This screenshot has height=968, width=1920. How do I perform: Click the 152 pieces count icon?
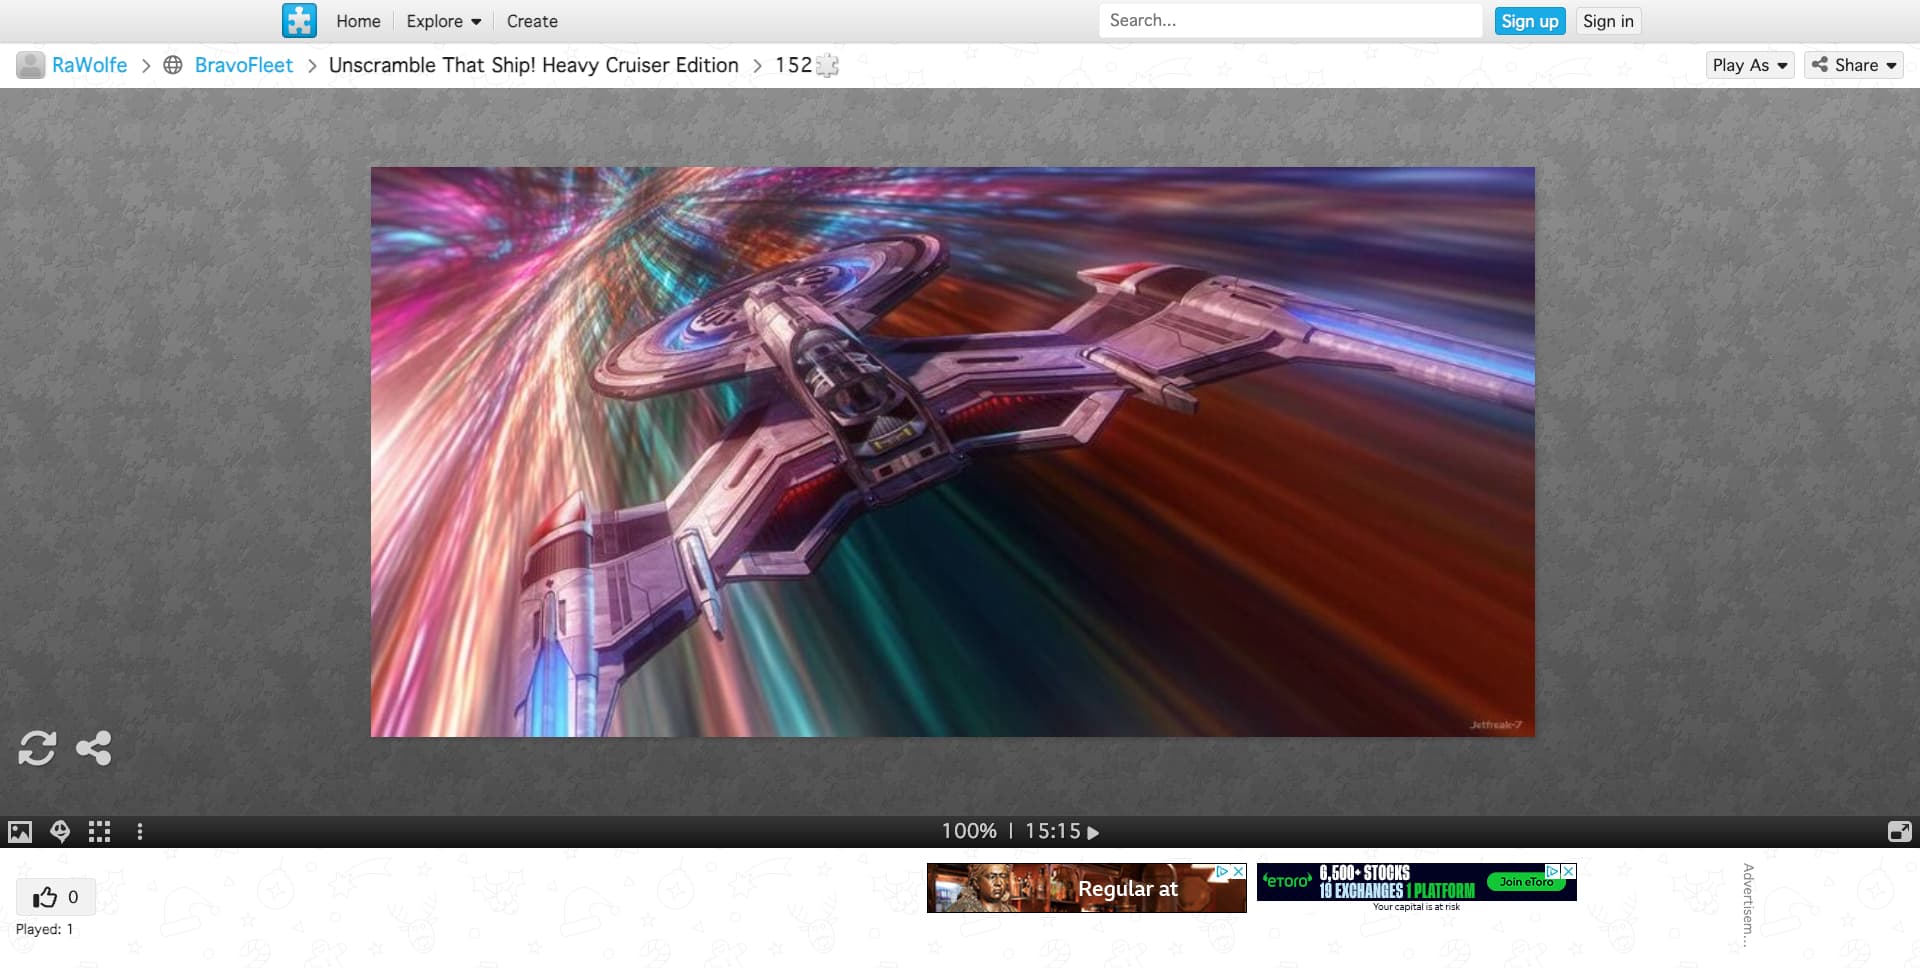(827, 65)
